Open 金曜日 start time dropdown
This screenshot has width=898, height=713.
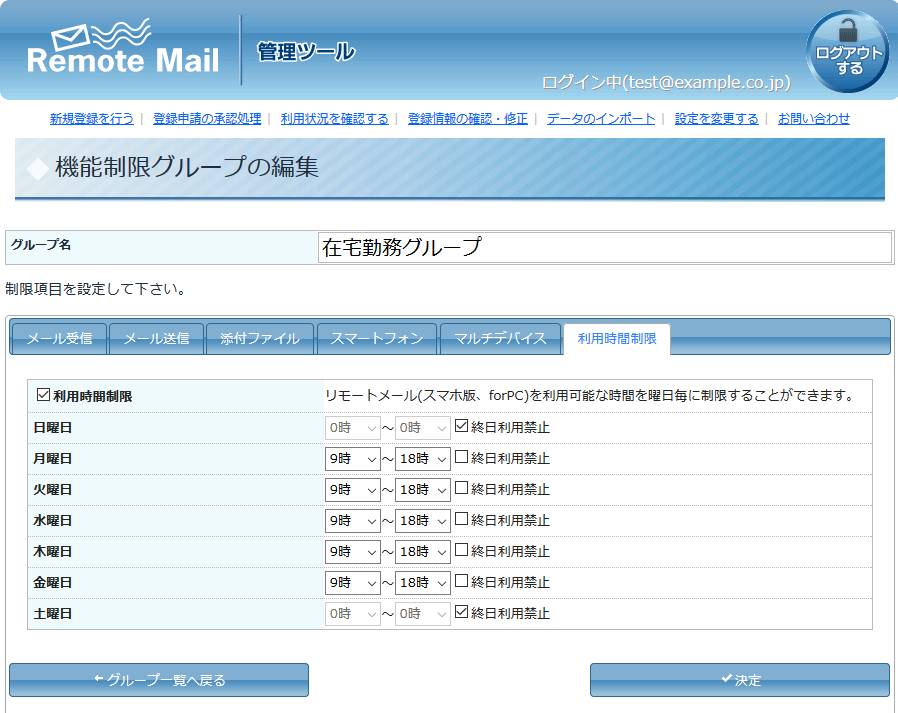coord(352,582)
